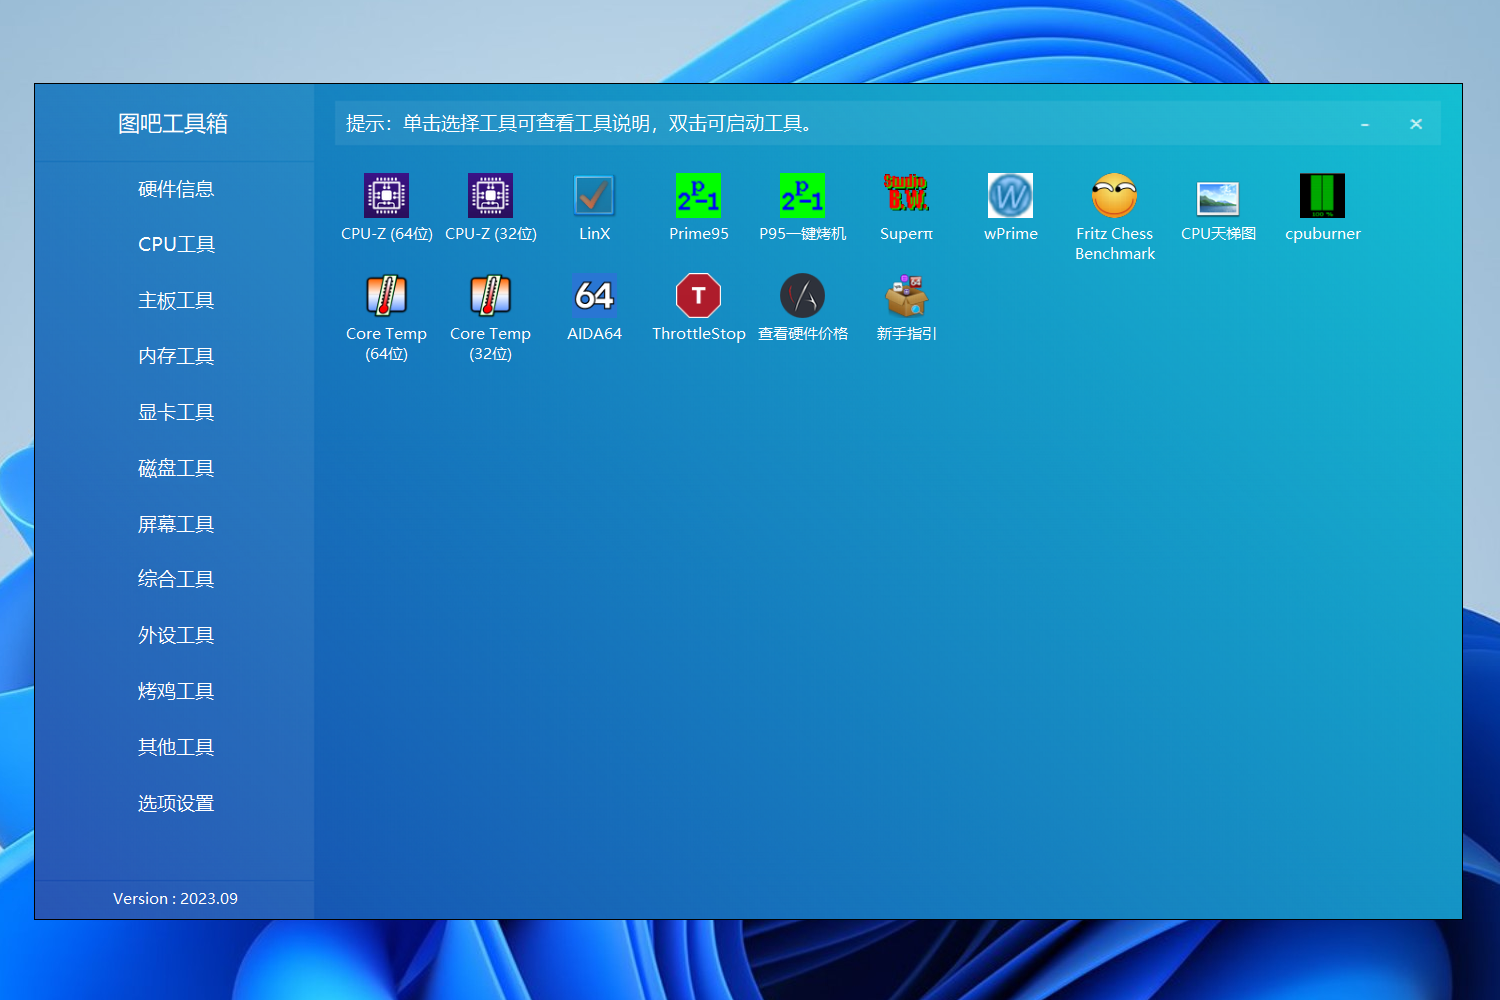The image size is (1500, 1000).
Task: Select the CPU-Z (32位) tool icon
Action: [490, 195]
